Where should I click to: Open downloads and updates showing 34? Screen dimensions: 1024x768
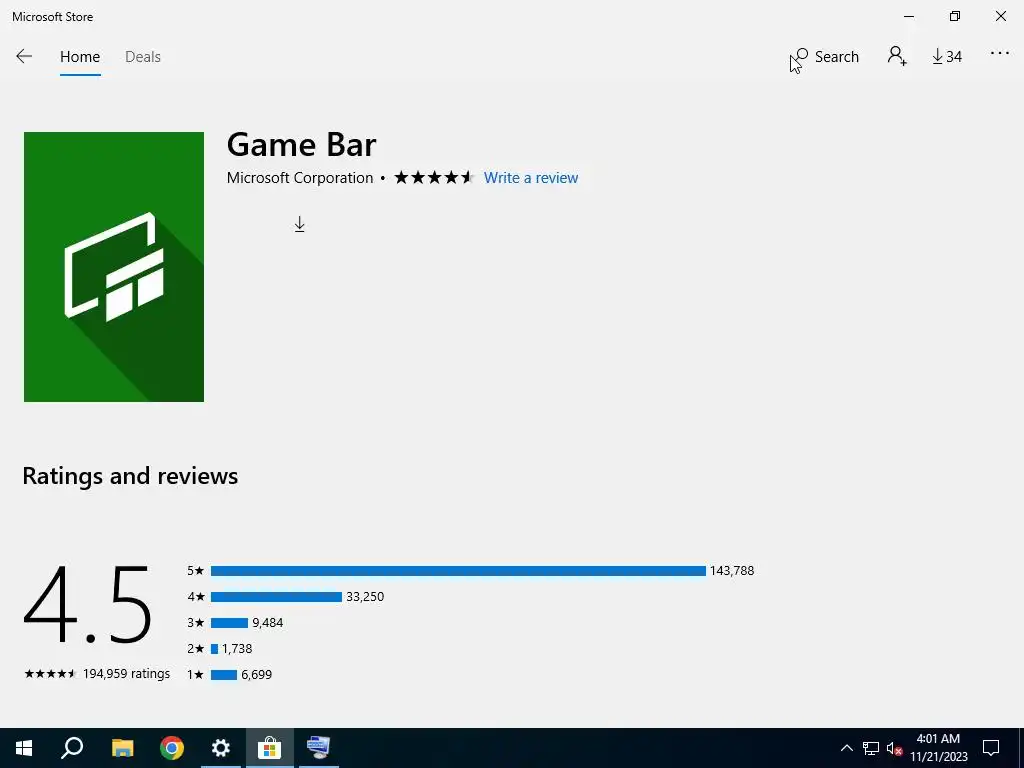947,57
